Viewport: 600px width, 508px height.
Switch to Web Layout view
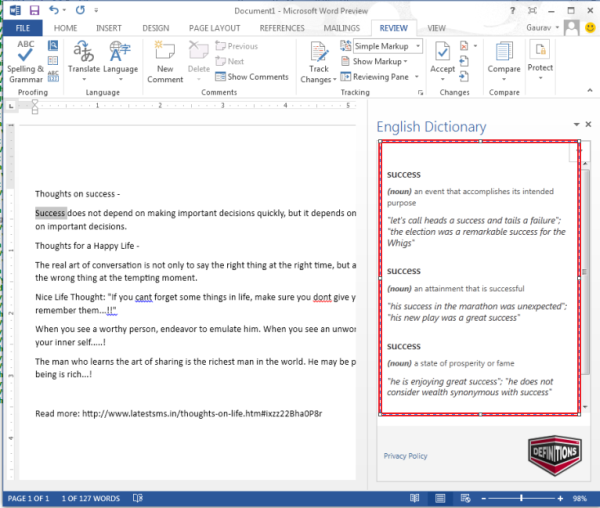tap(465, 498)
